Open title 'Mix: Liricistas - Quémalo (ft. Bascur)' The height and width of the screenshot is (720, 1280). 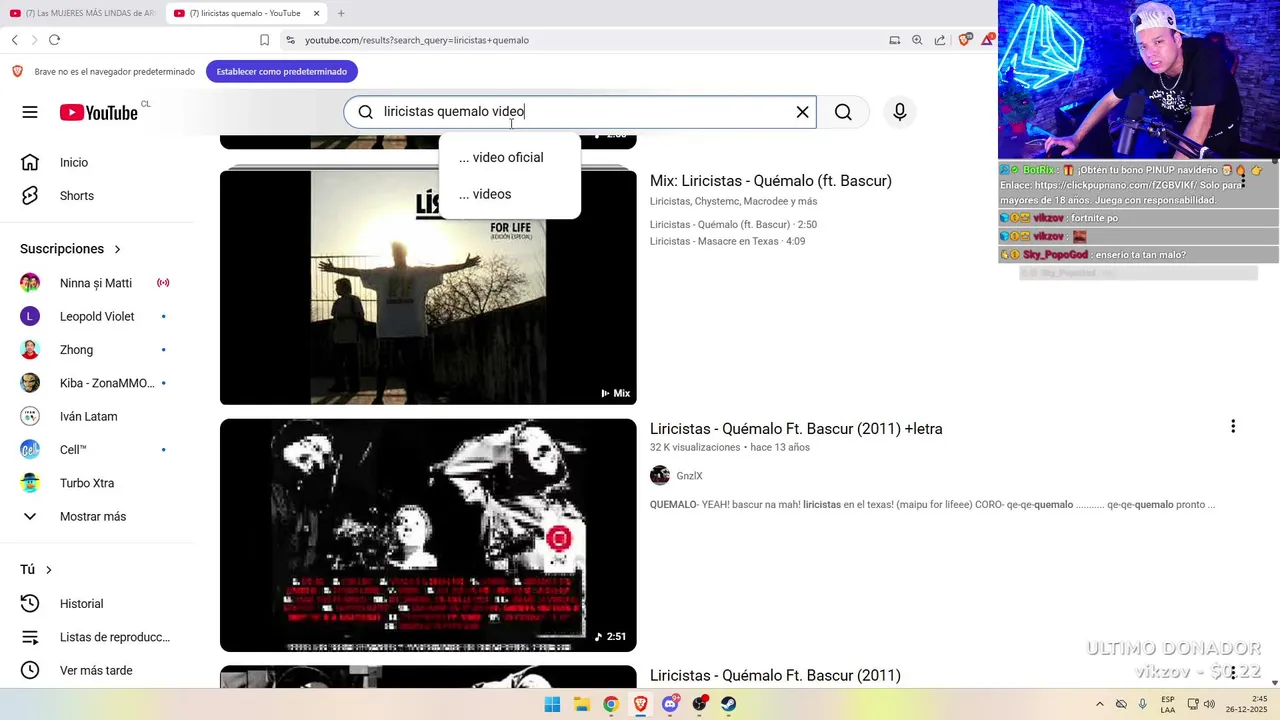(771, 181)
